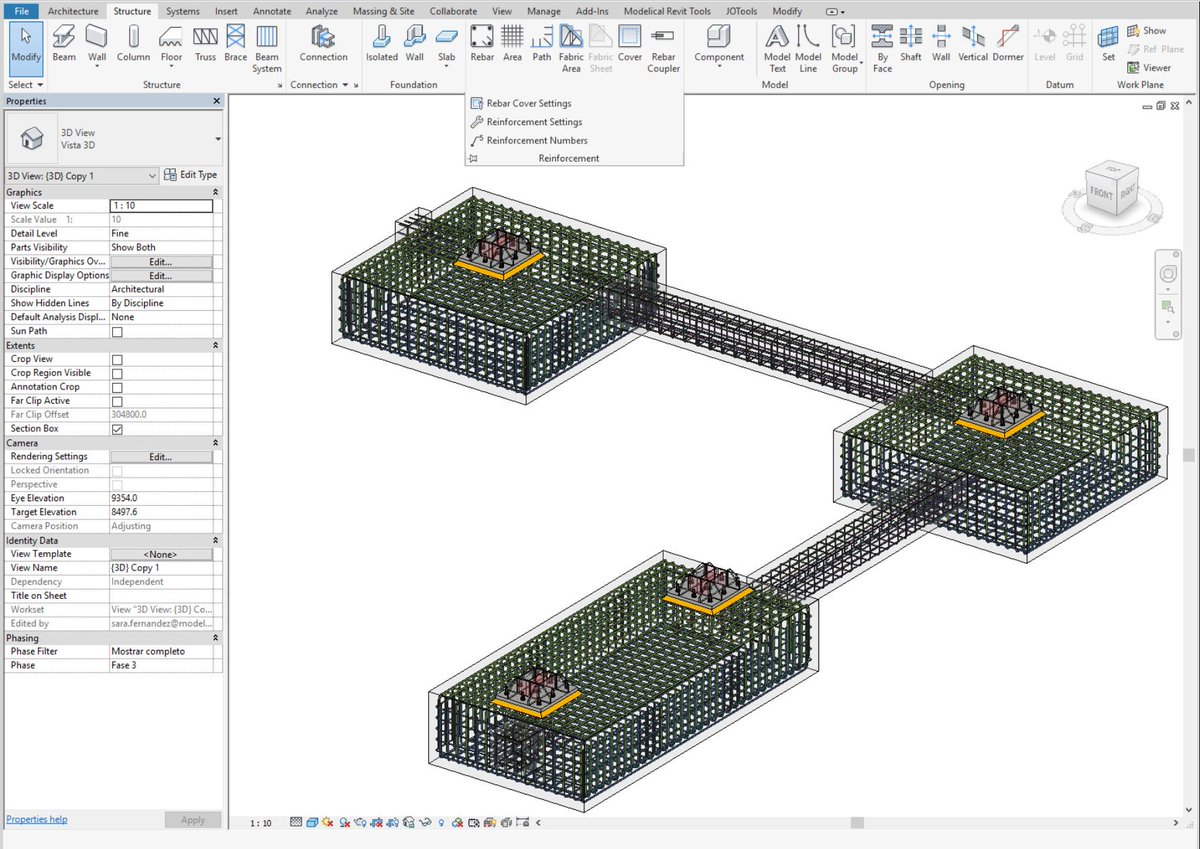
Task: Check Crop Region Visible
Action: [117, 373]
